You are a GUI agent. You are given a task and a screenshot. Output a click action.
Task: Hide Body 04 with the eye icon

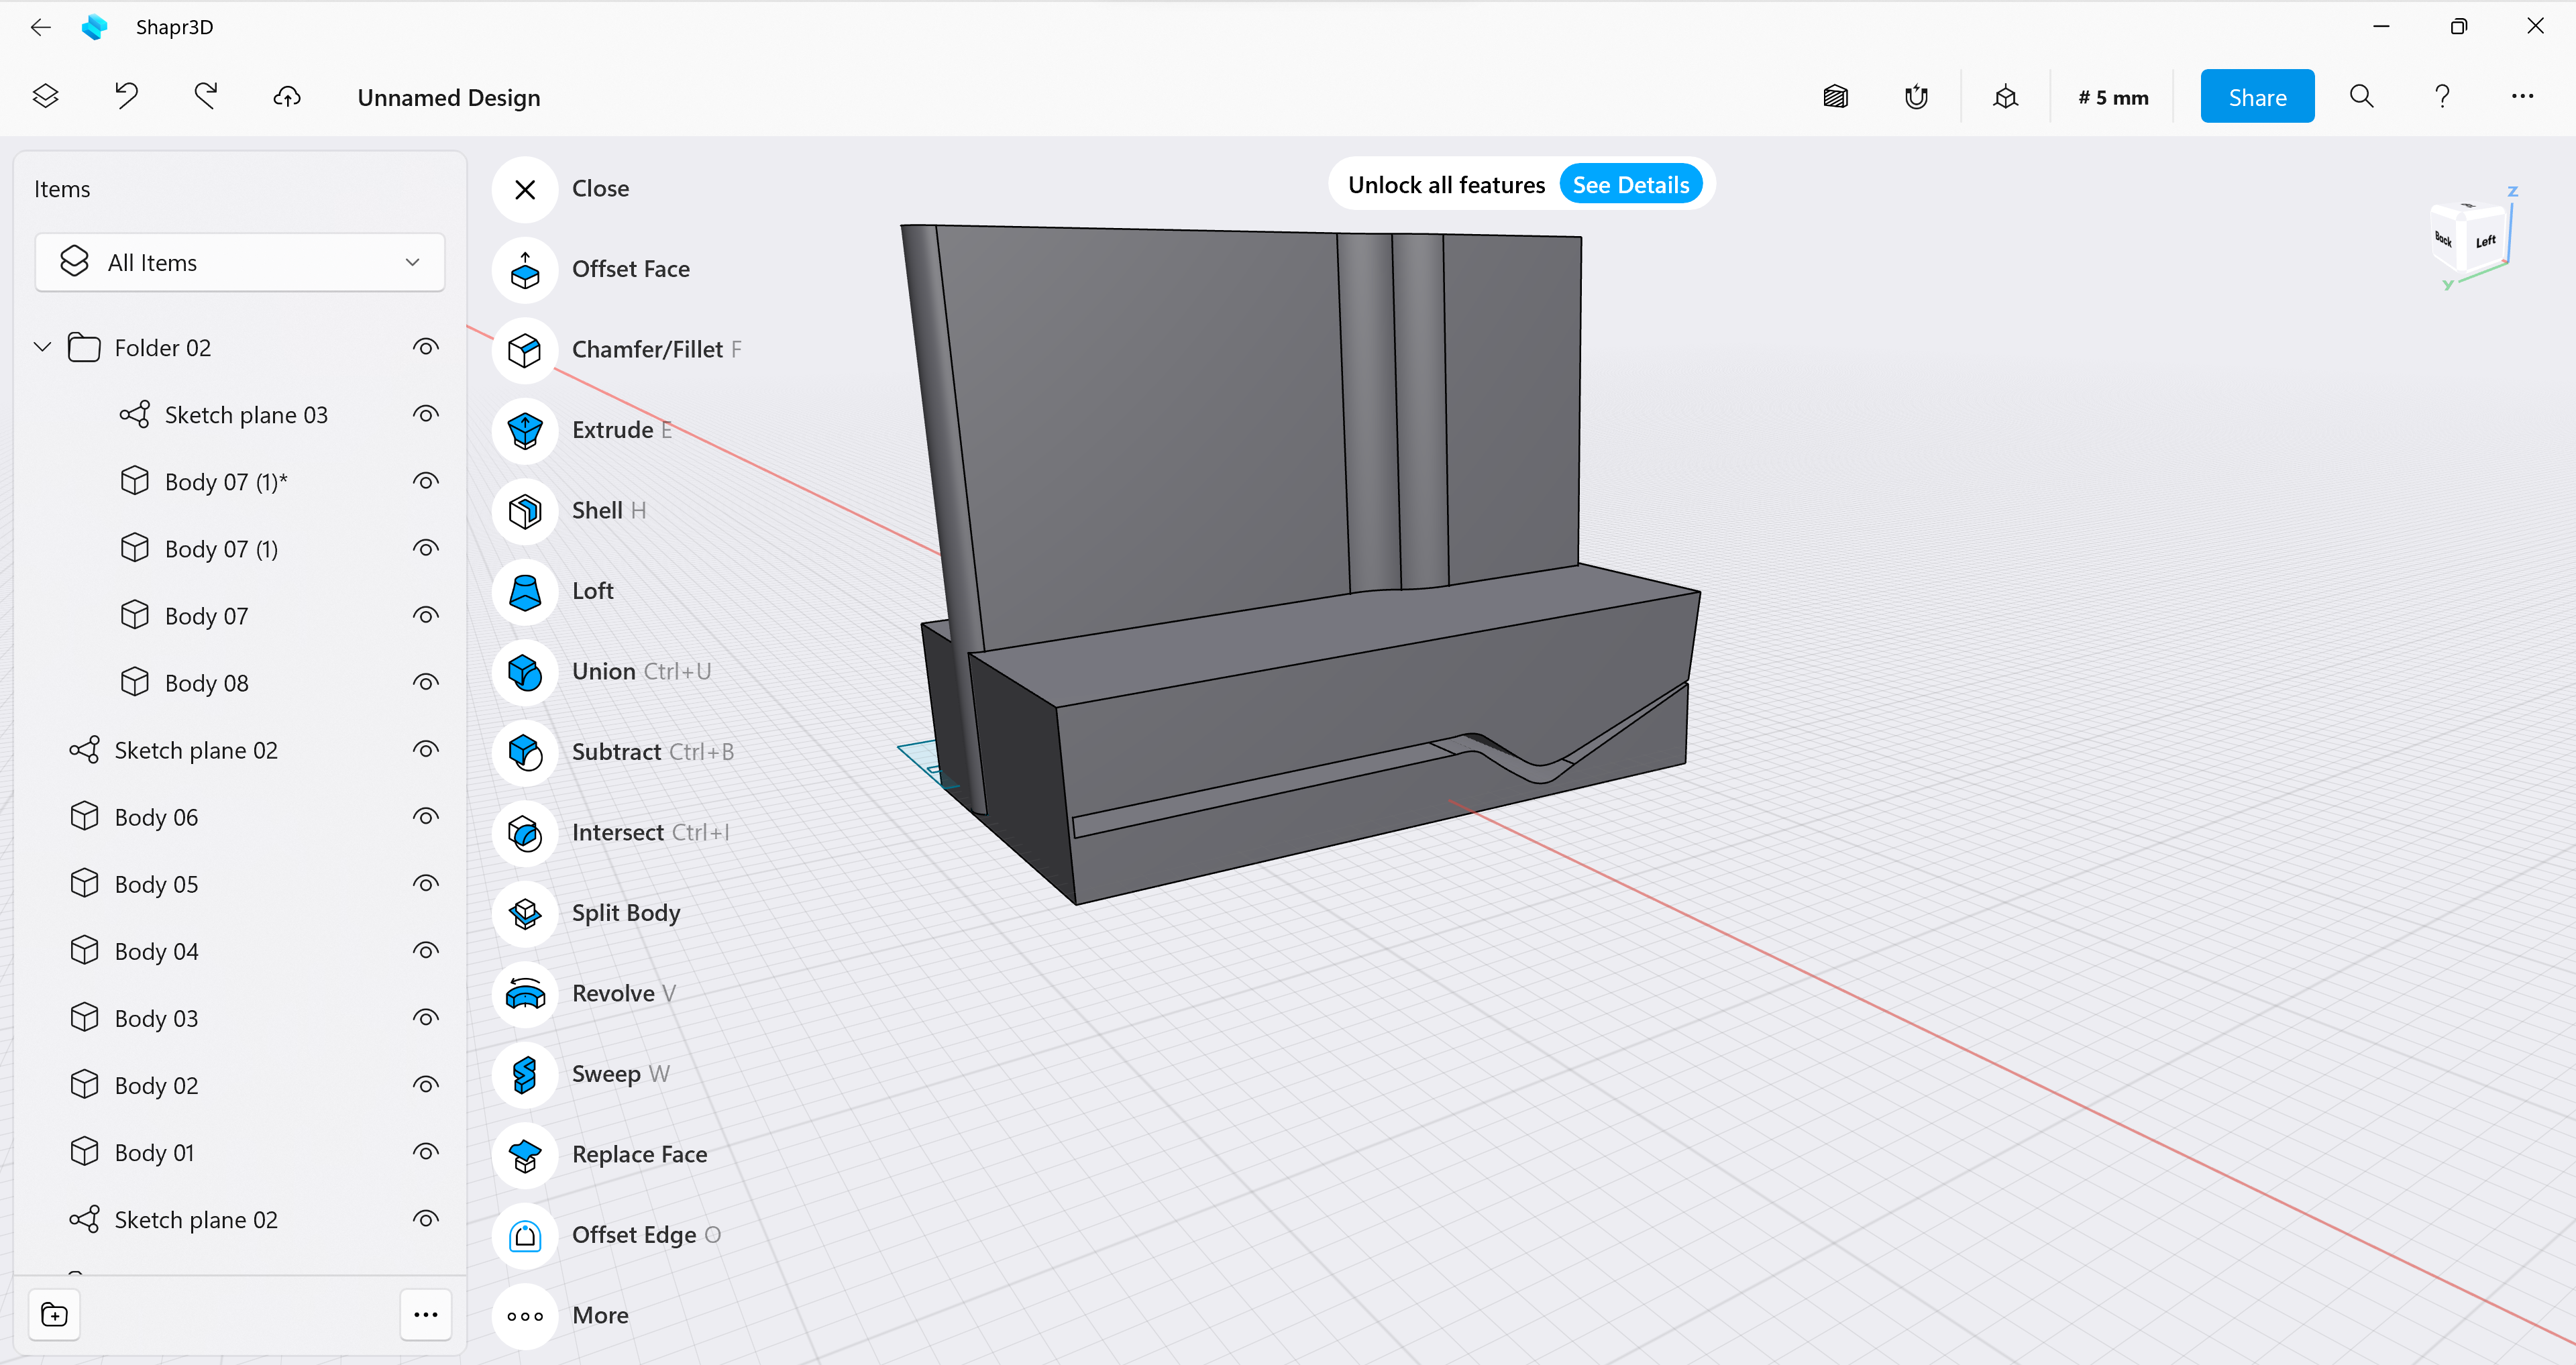point(426,951)
